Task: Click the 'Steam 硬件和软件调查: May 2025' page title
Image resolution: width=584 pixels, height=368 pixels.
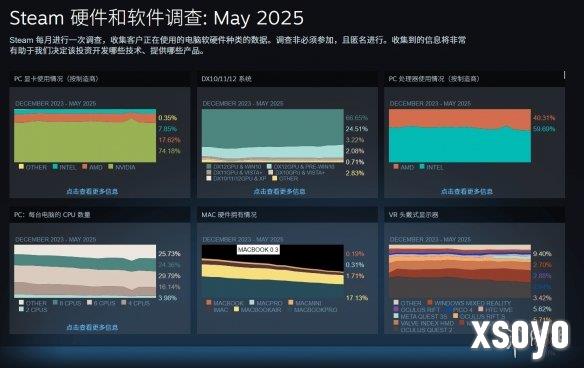Action: (x=156, y=18)
